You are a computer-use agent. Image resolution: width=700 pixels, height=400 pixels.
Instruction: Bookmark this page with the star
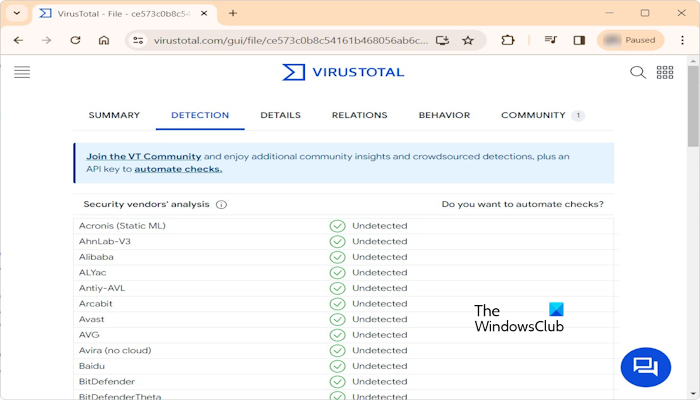(468, 40)
